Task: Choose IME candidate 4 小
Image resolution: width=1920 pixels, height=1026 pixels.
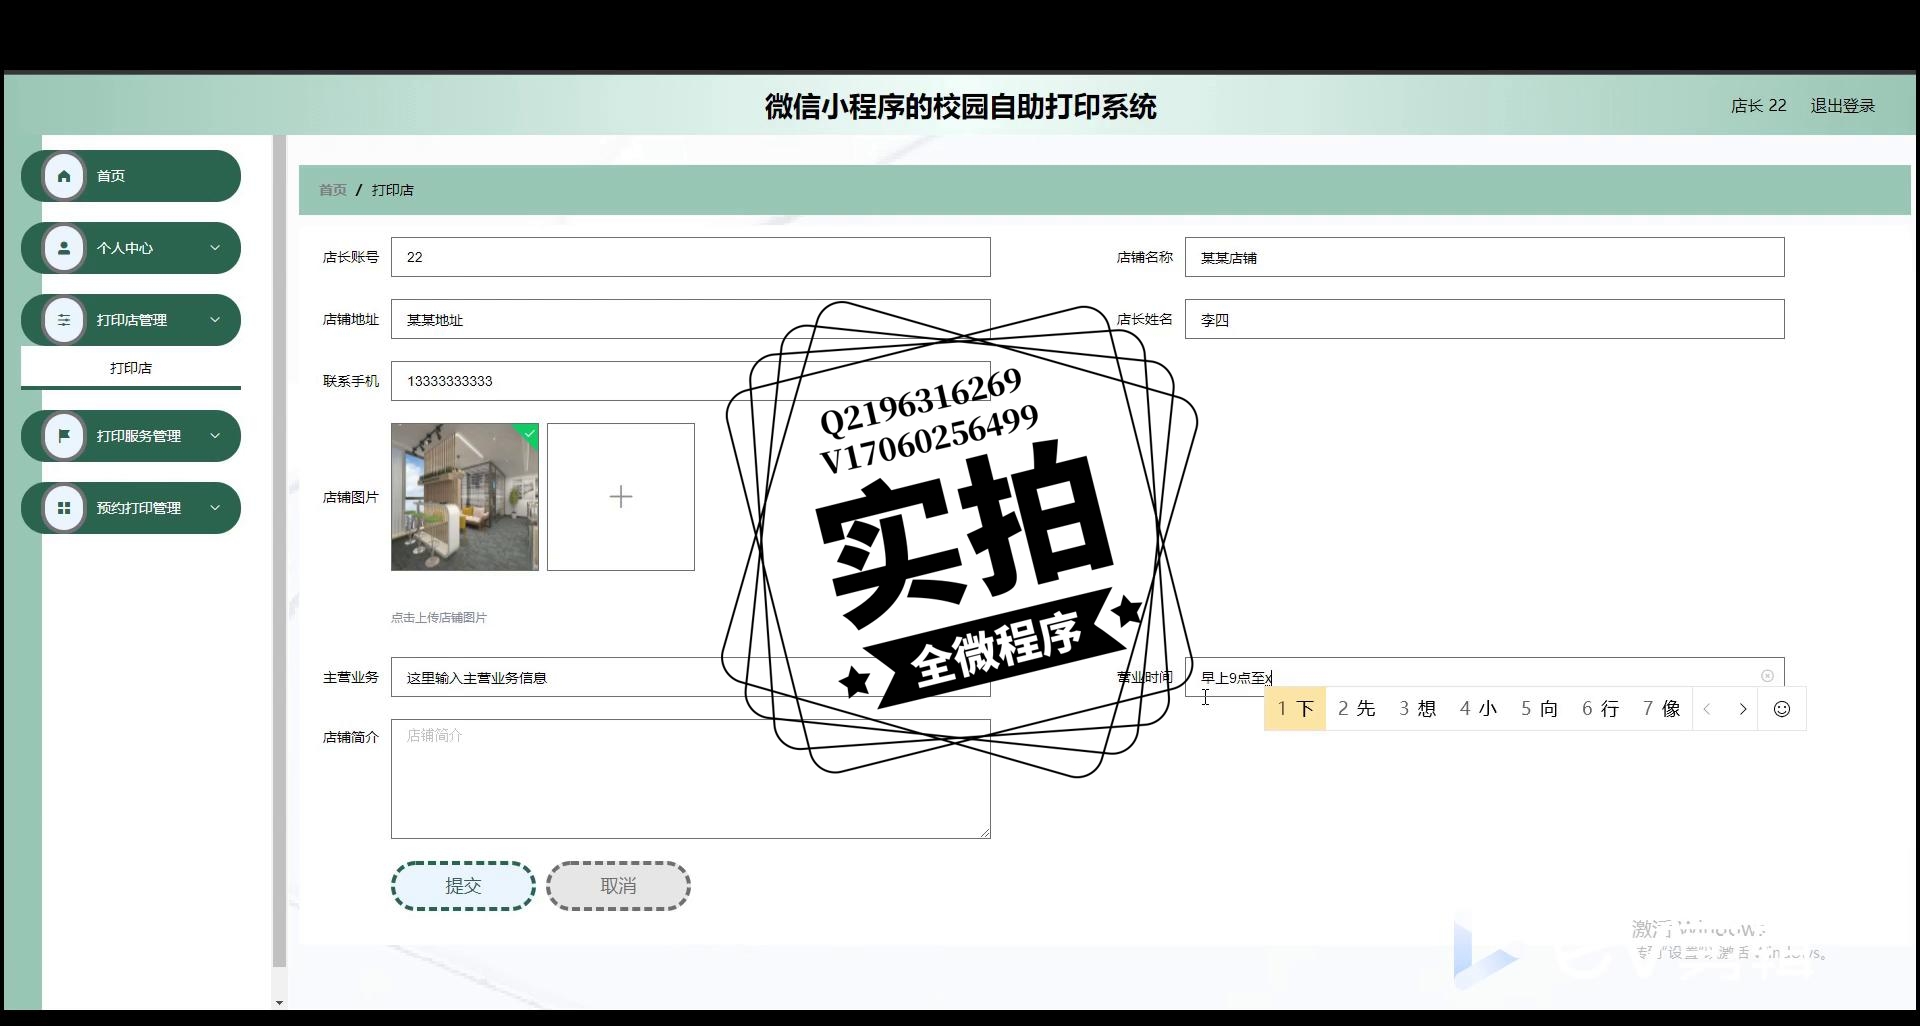Action: point(1478,709)
